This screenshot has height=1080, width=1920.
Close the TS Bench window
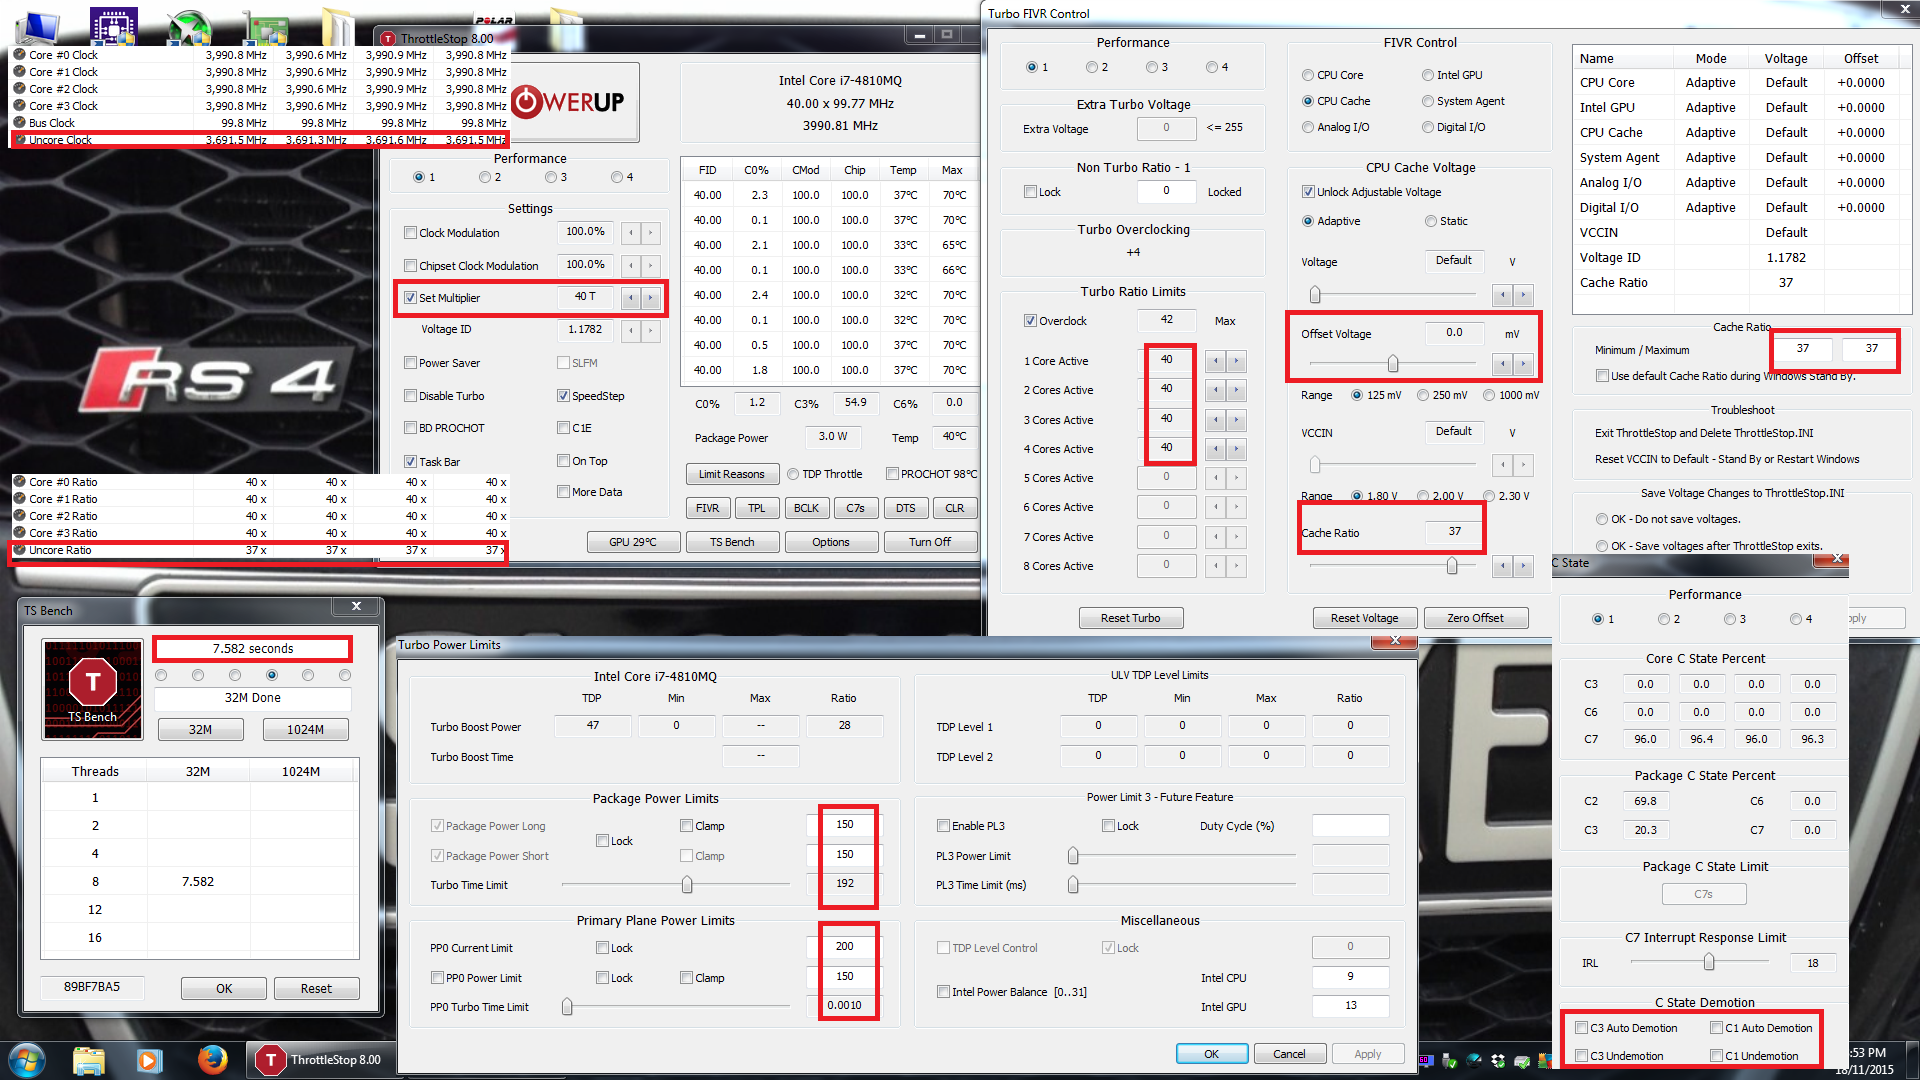[356, 606]
